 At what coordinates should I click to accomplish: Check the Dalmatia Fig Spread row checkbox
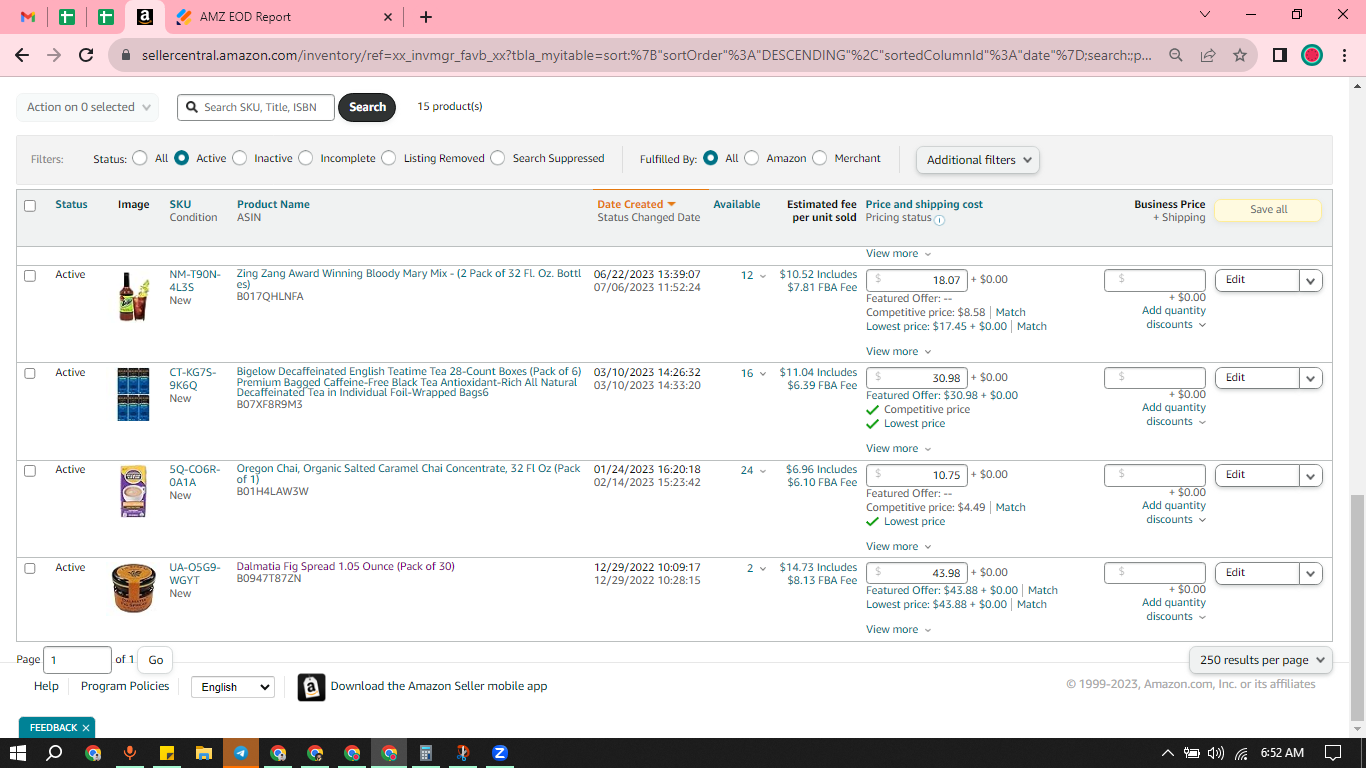[x=30, y=569]
